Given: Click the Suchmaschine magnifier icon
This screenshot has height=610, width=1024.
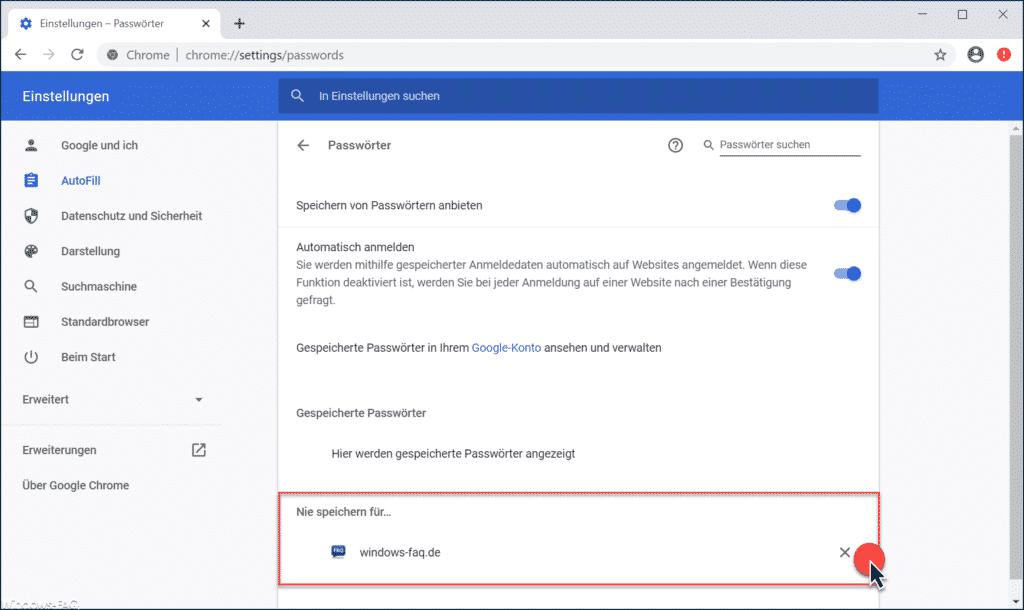Looking at the screenshot, I should [31, 286].
